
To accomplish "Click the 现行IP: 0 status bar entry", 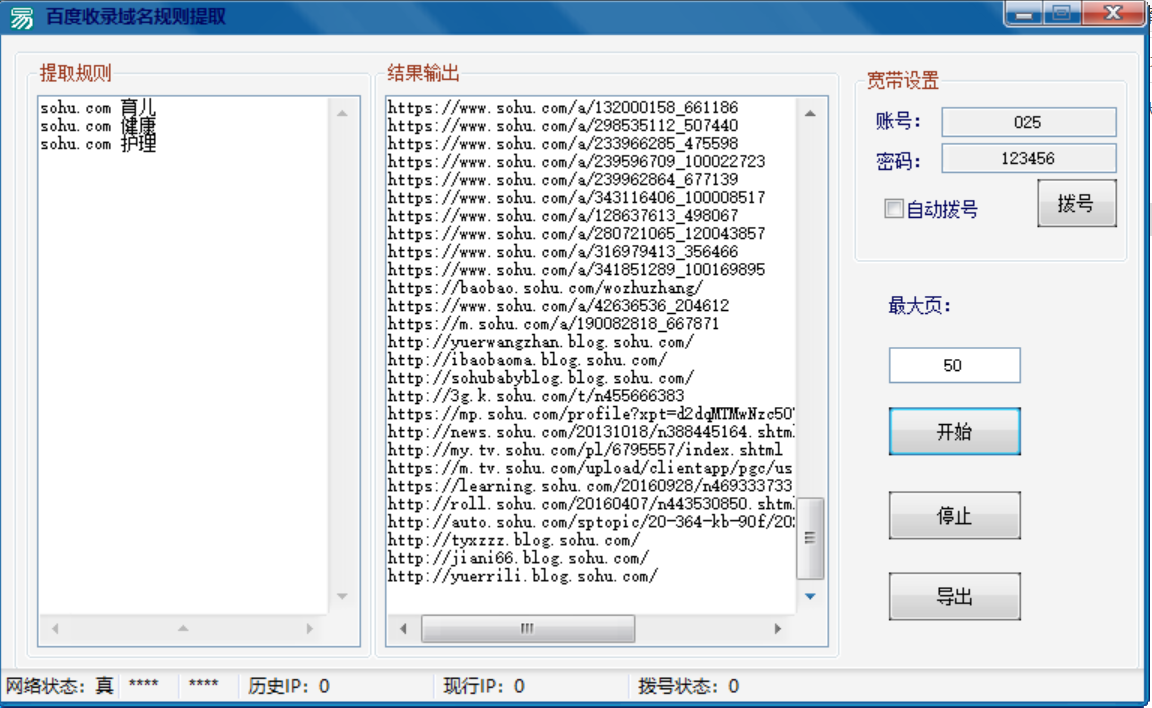I will click(484, 686).
